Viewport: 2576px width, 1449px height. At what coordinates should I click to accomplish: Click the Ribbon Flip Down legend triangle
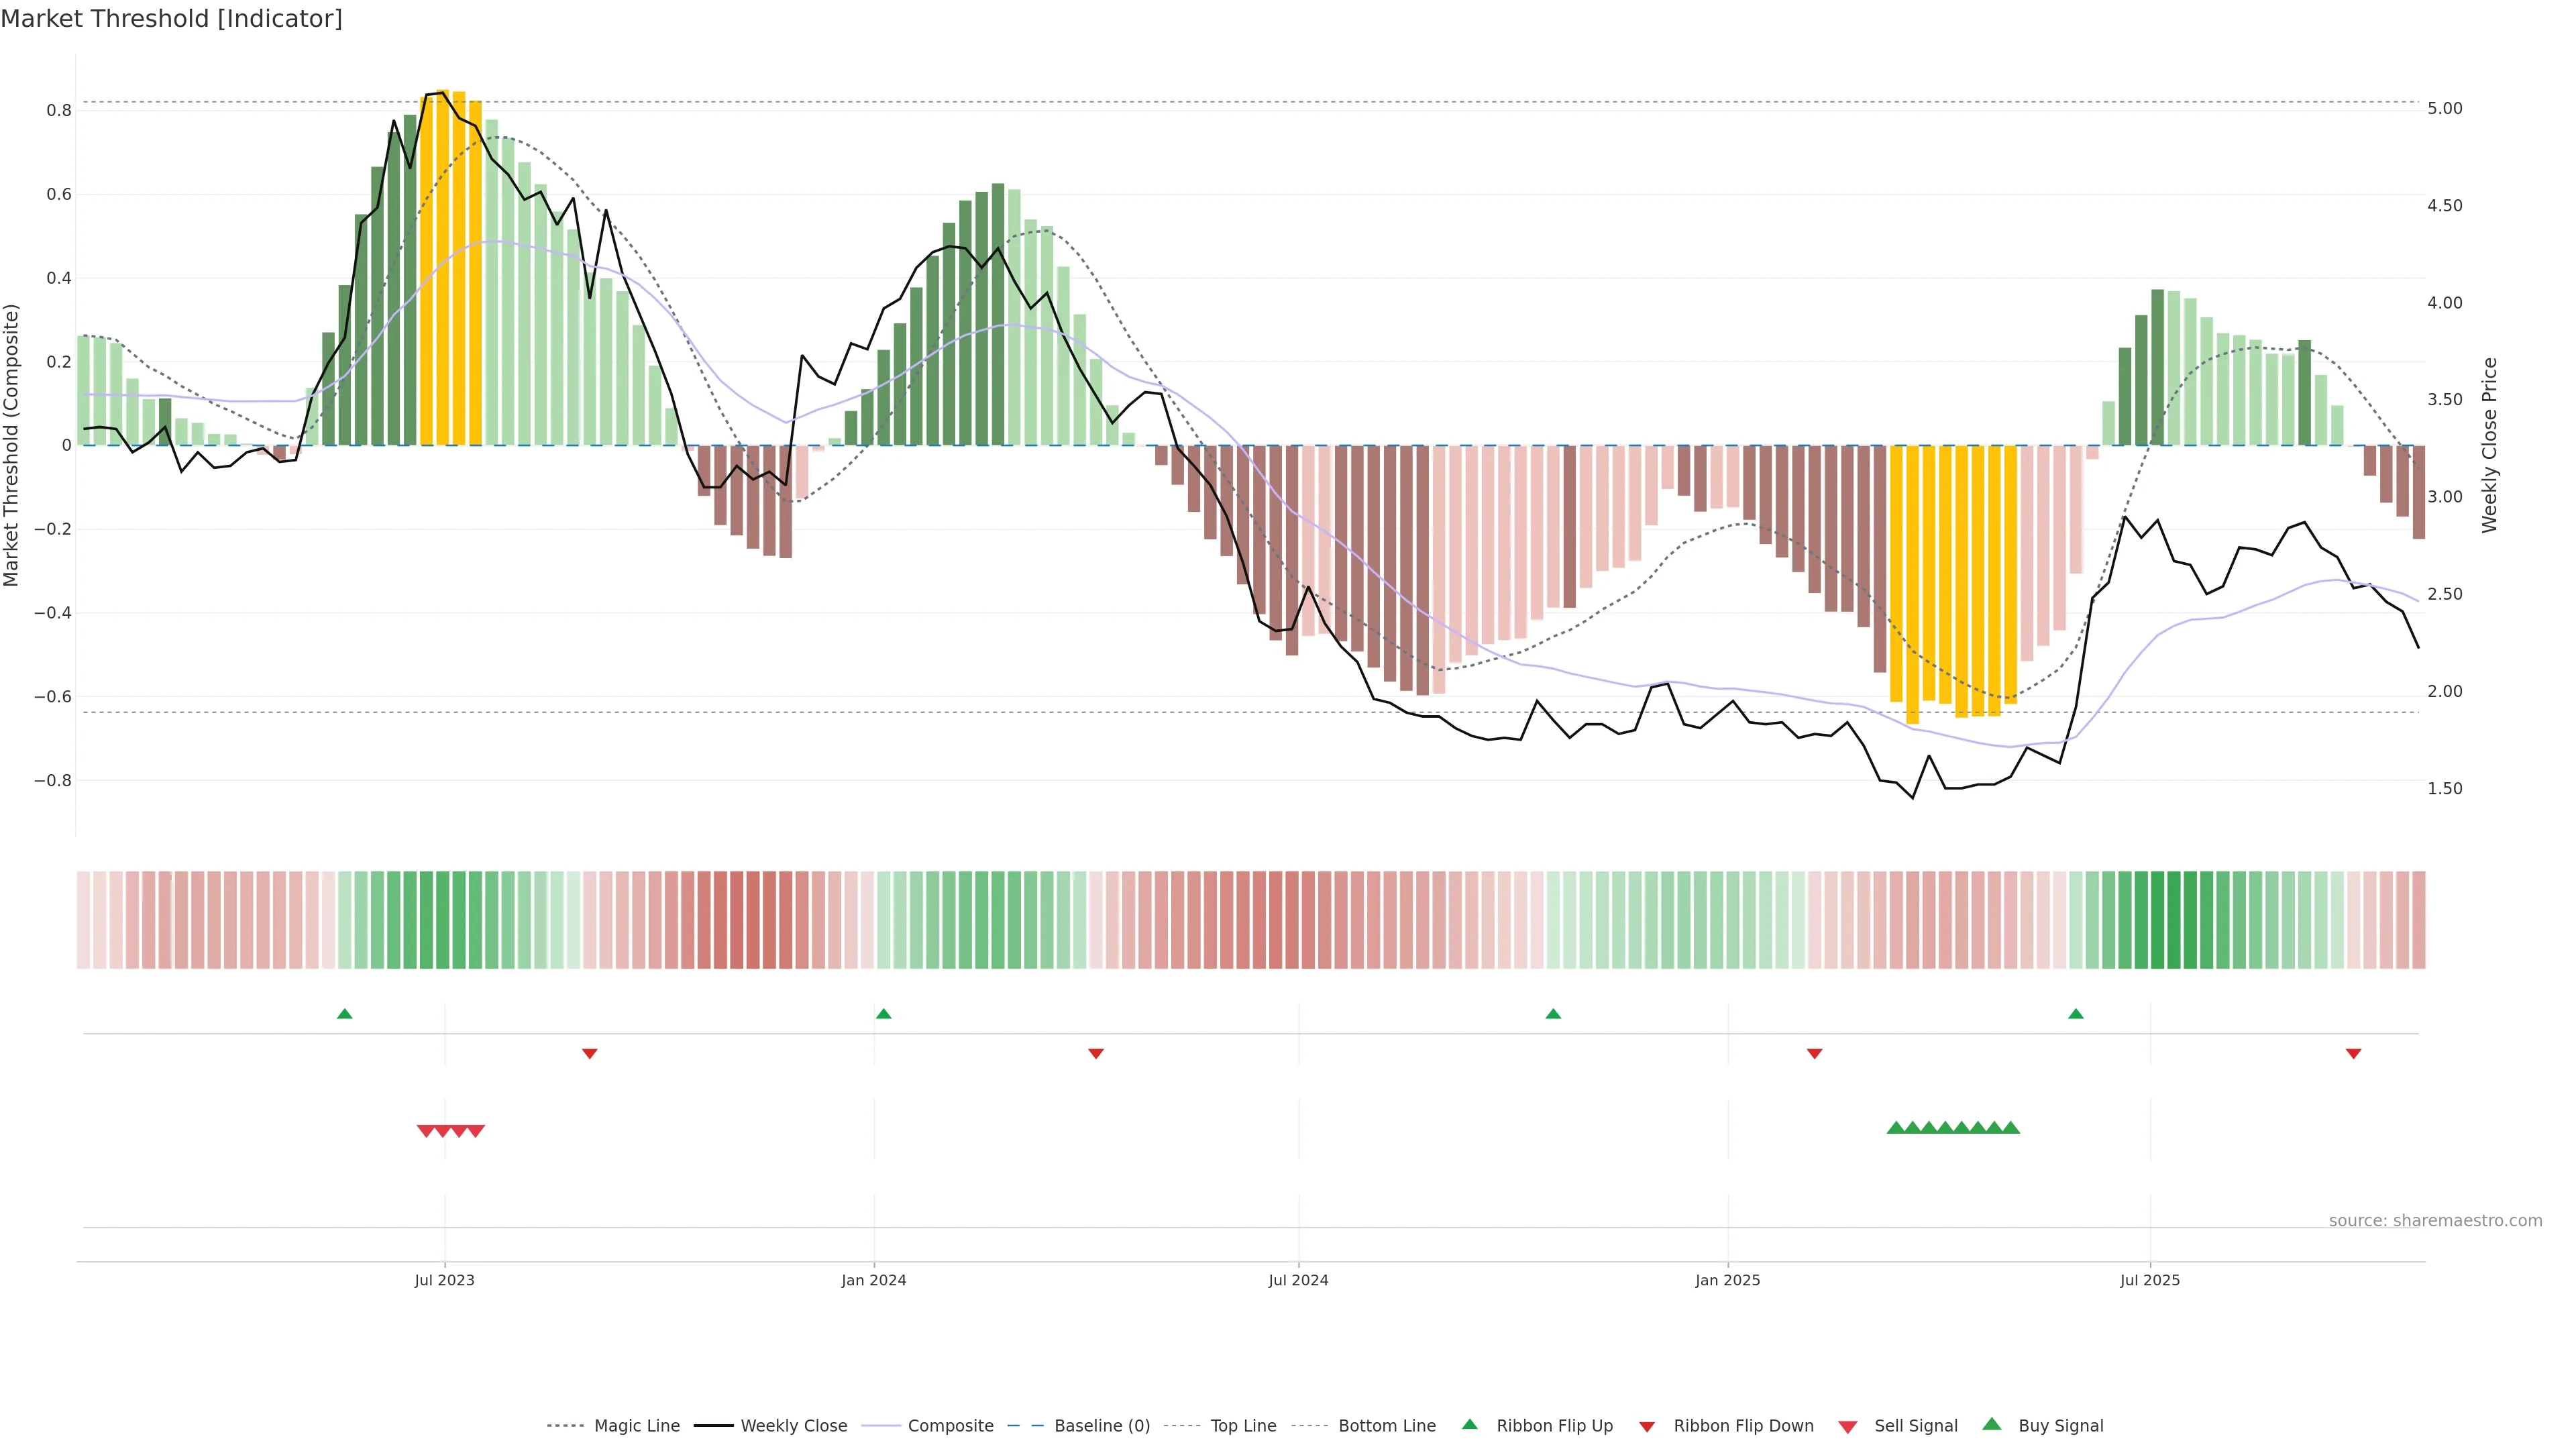click(x=1647, y=1427)
